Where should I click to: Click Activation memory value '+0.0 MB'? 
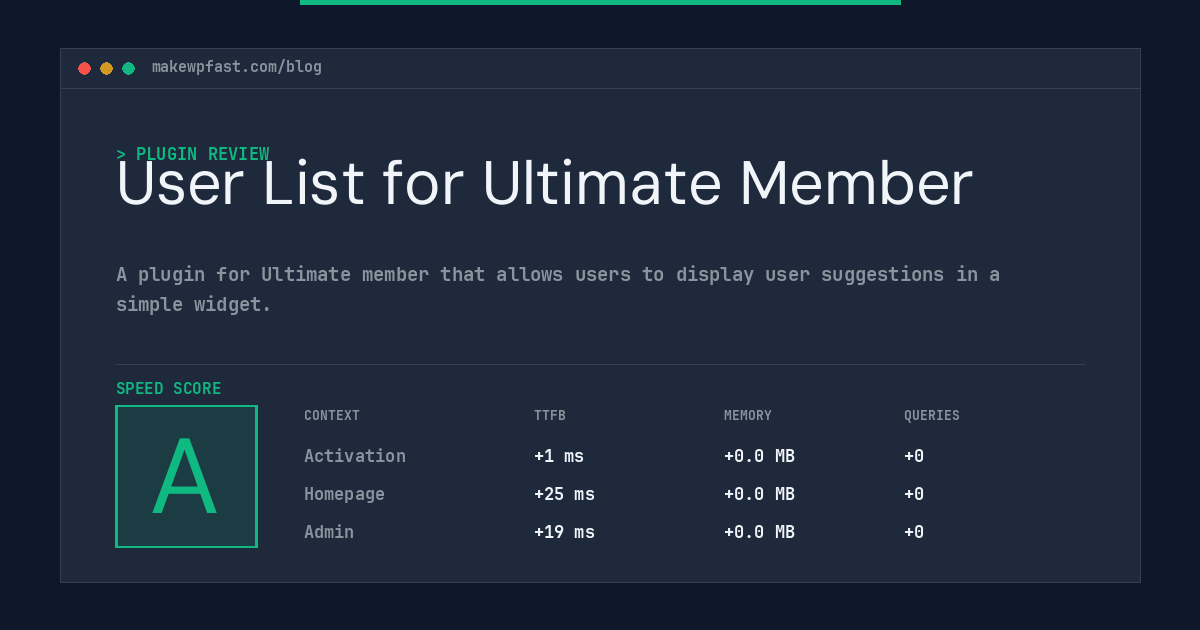(759, 456)
